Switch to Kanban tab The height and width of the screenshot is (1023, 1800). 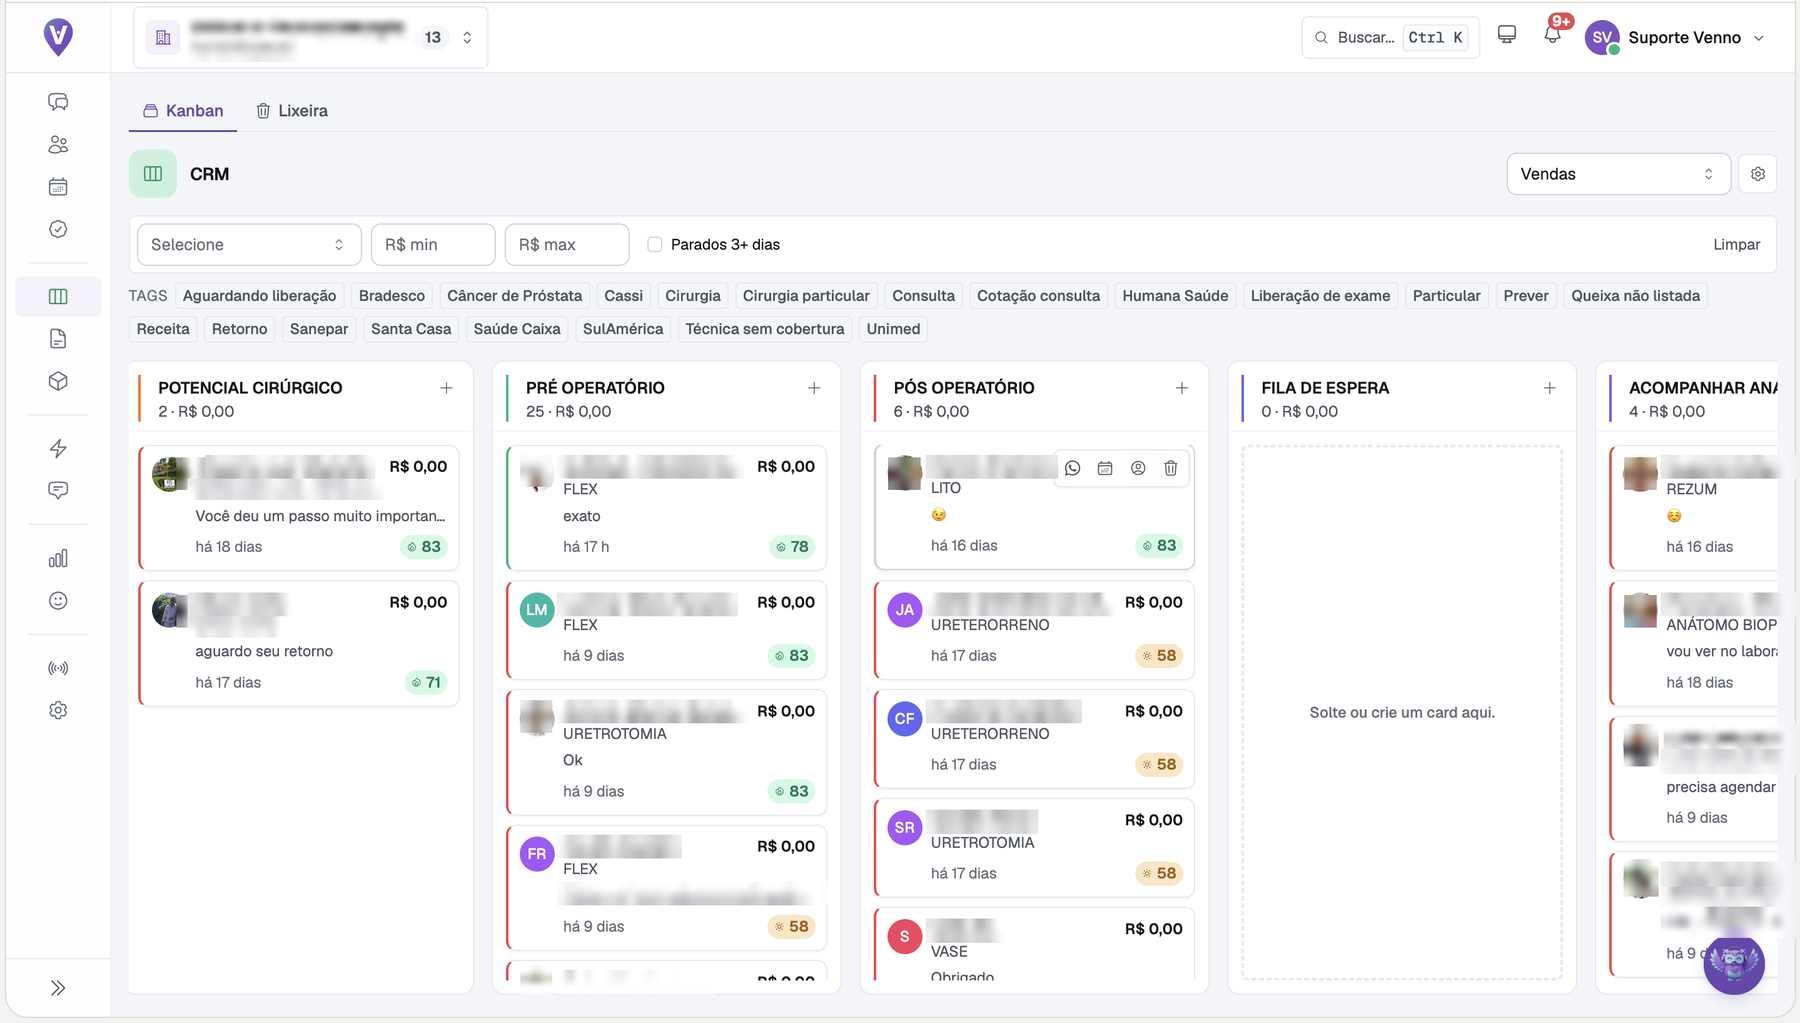point(183,111)
